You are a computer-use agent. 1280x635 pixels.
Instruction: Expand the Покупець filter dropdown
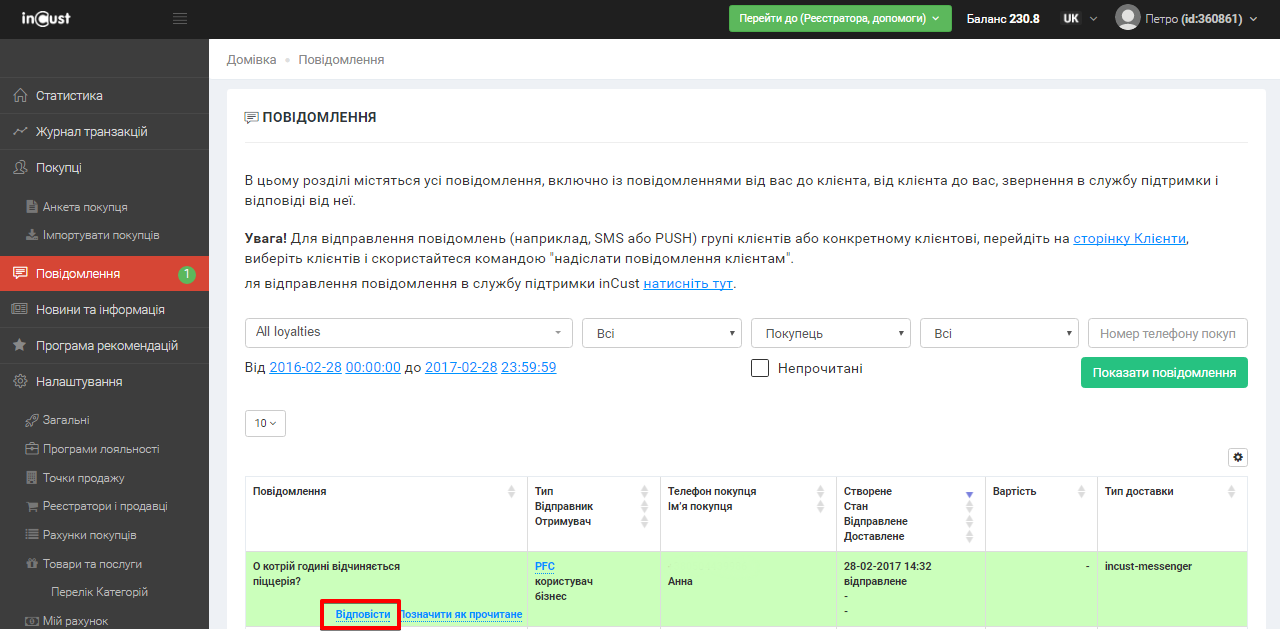click(x=830, y=333)
